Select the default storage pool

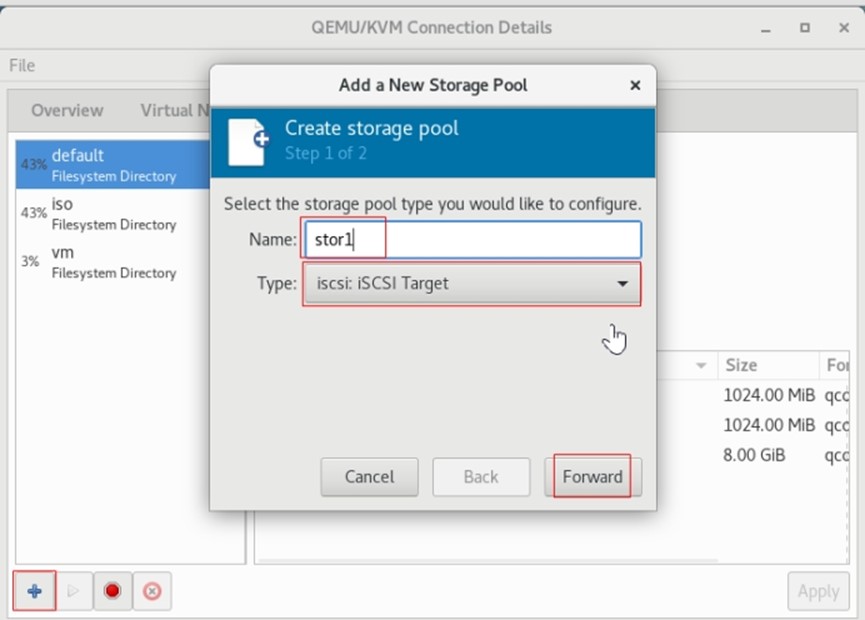113,164
